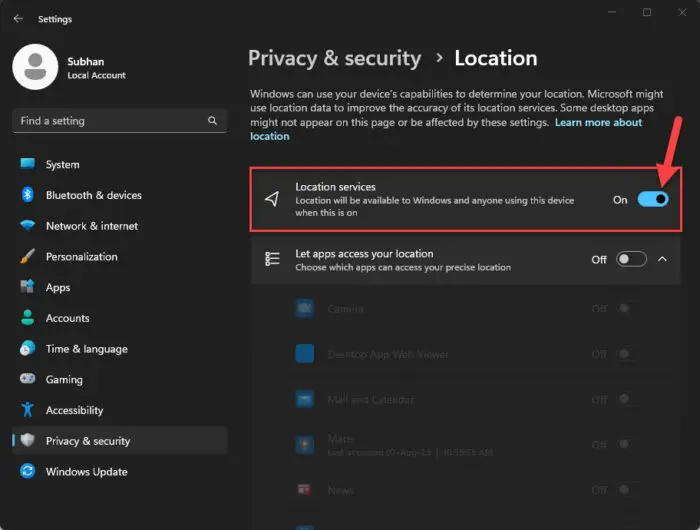The width and height of the screenshot is (700, 530).
Task: Close the Settings window
Action: coord(682,12)
